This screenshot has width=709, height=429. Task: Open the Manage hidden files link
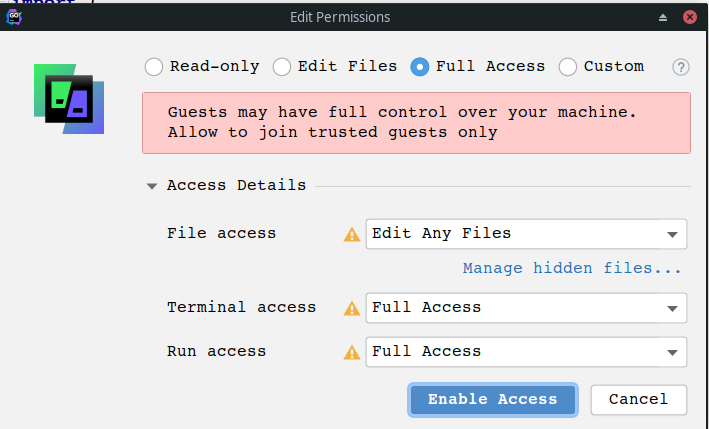coord(572,269)
